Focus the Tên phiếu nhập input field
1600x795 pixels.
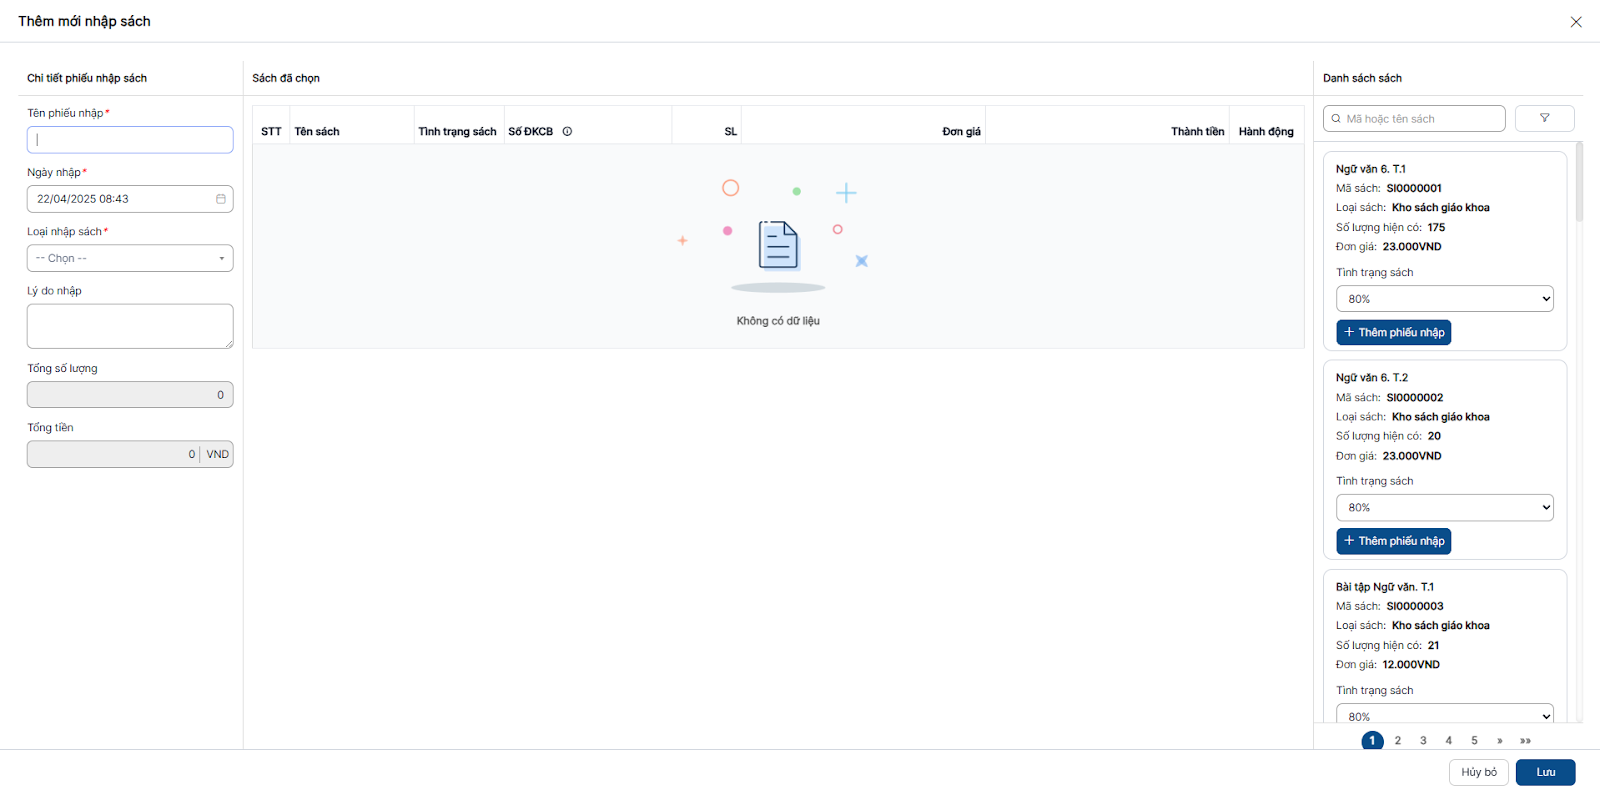(x=130, y=140)
